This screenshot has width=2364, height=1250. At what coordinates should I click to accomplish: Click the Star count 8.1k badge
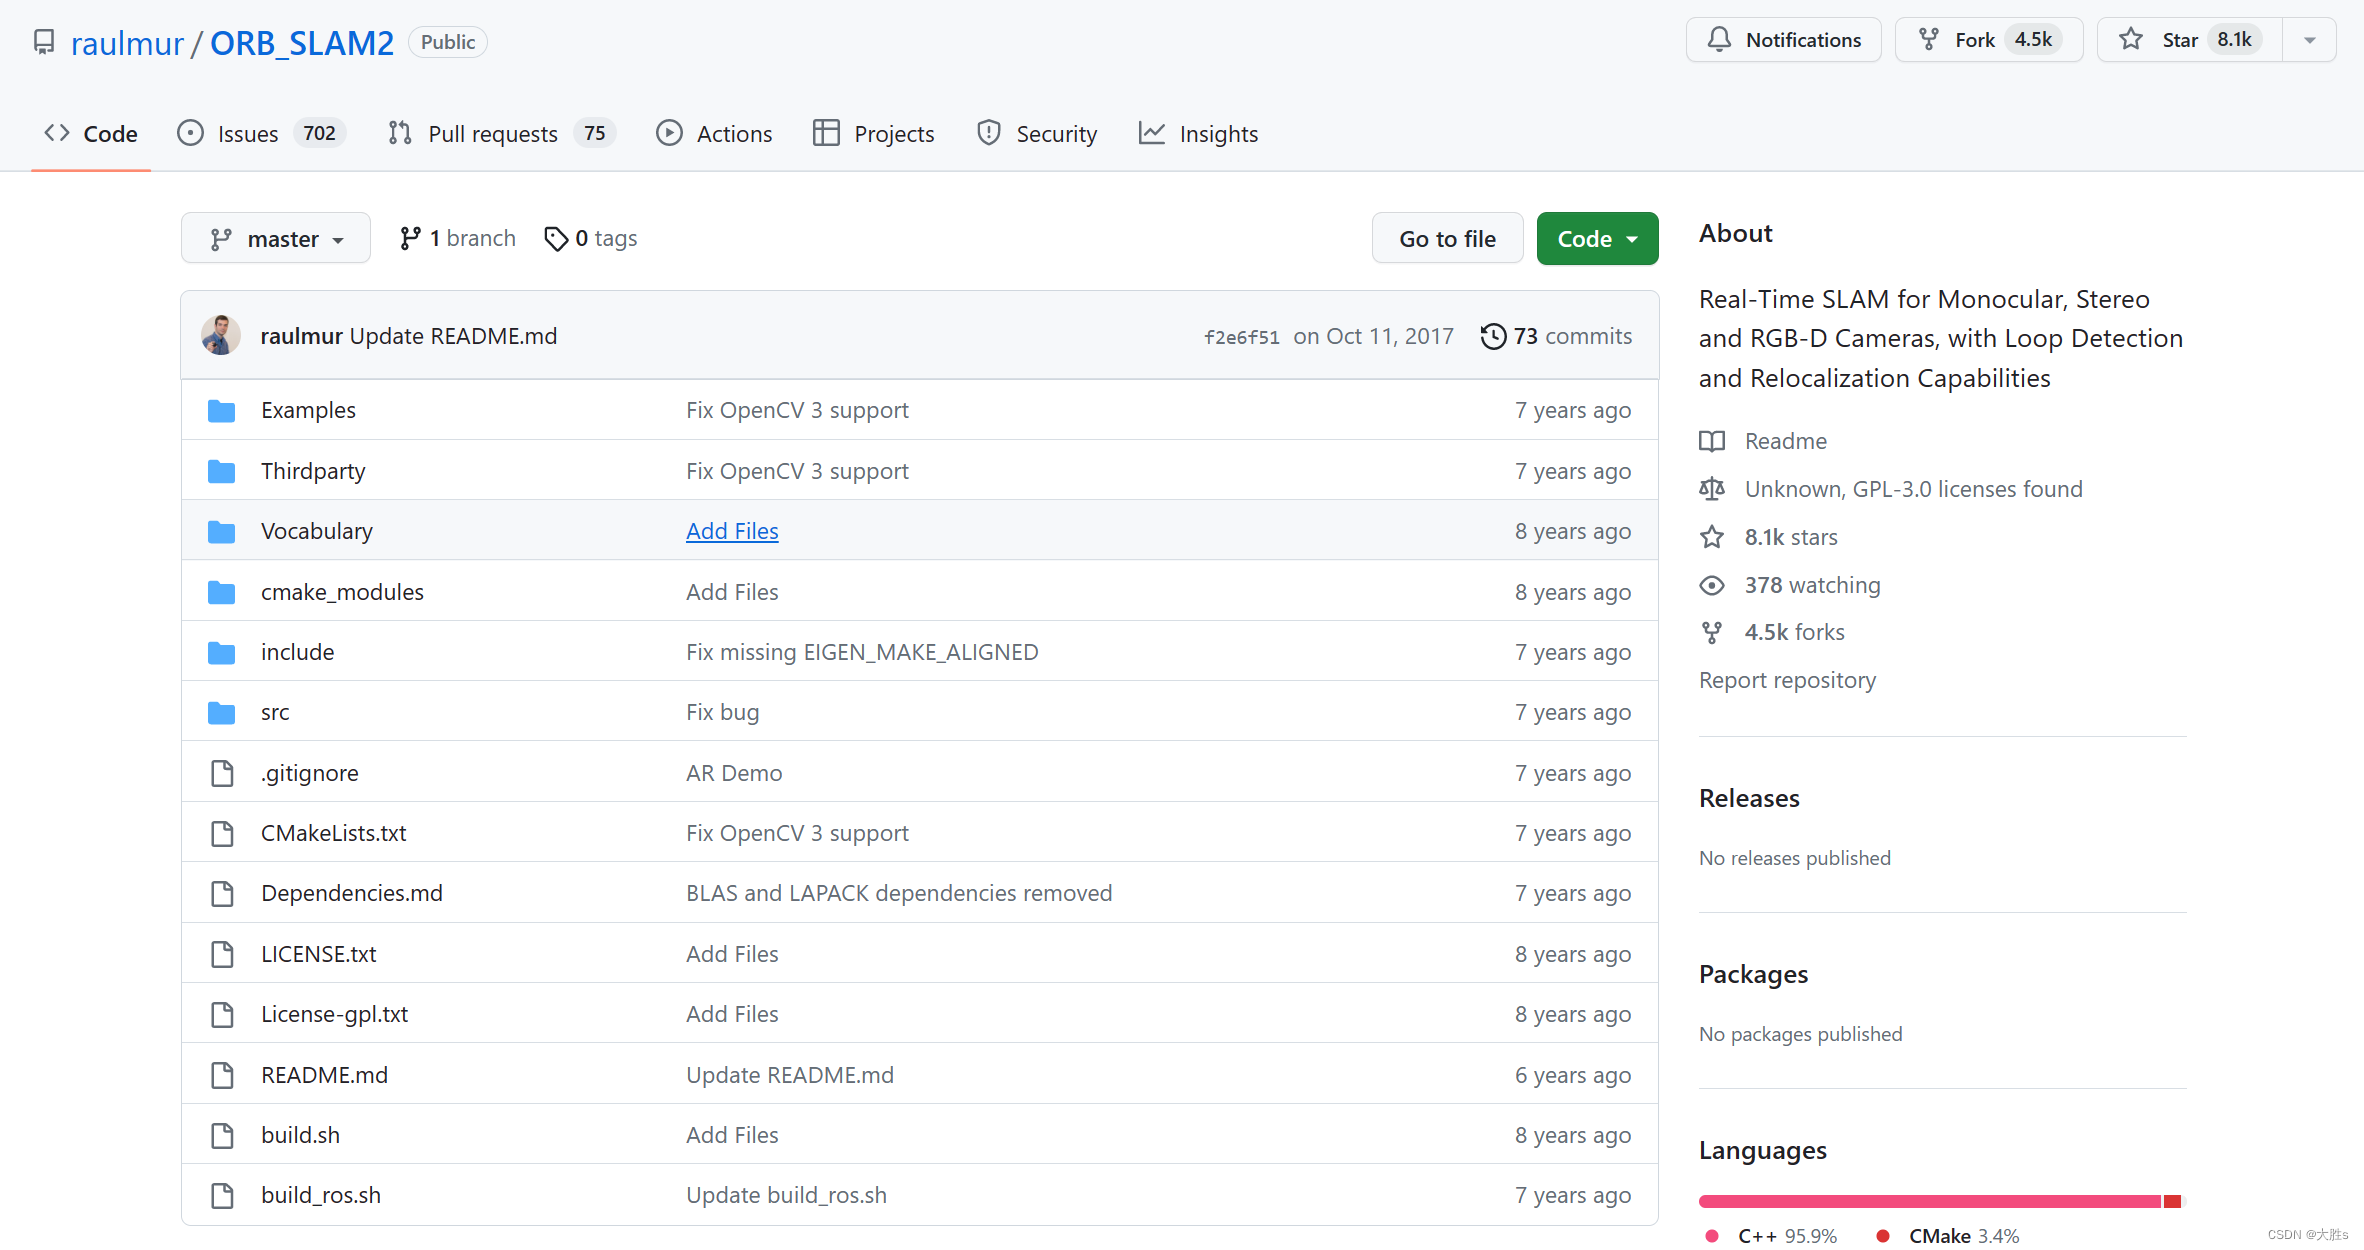pos(2234,40)
